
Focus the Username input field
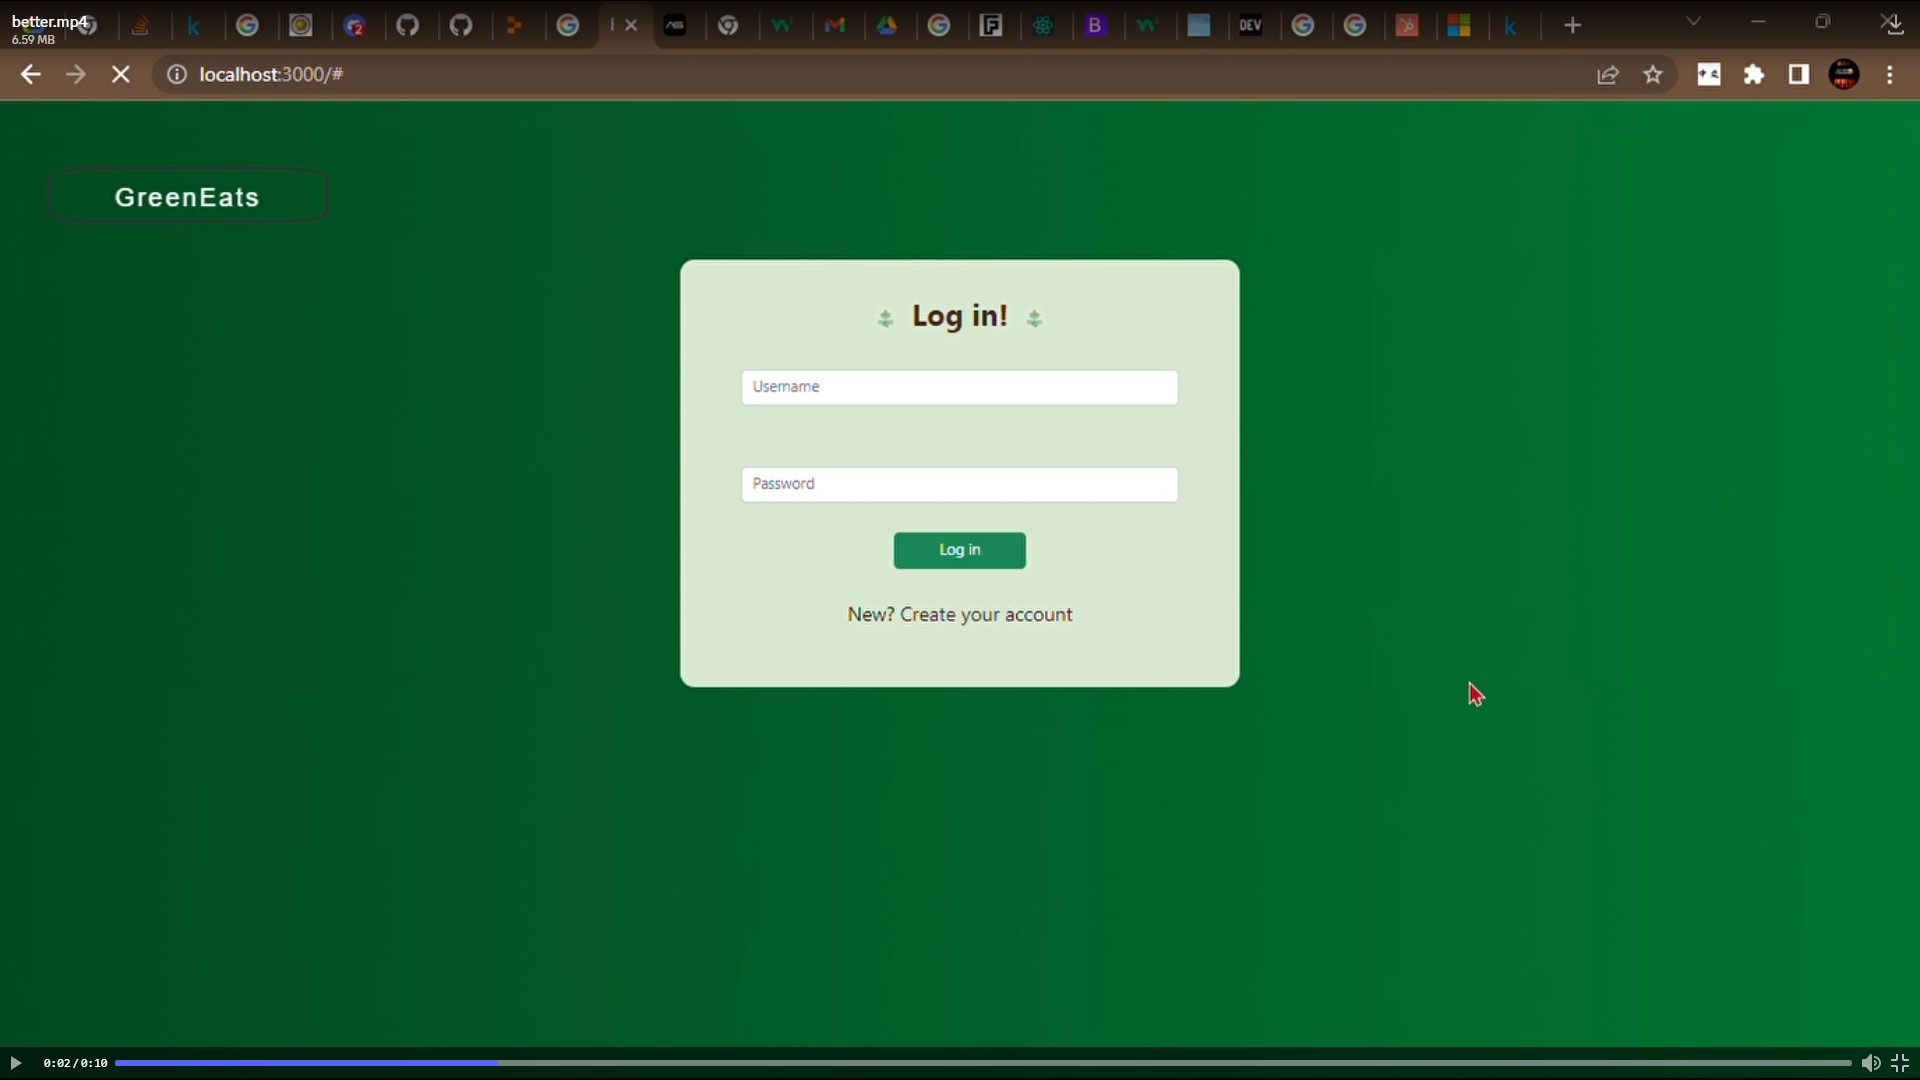coord(959,388)
